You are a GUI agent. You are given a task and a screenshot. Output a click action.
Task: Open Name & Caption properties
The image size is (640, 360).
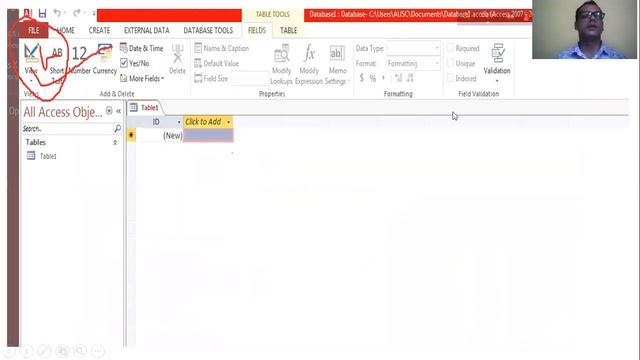(x=222, y=49)
